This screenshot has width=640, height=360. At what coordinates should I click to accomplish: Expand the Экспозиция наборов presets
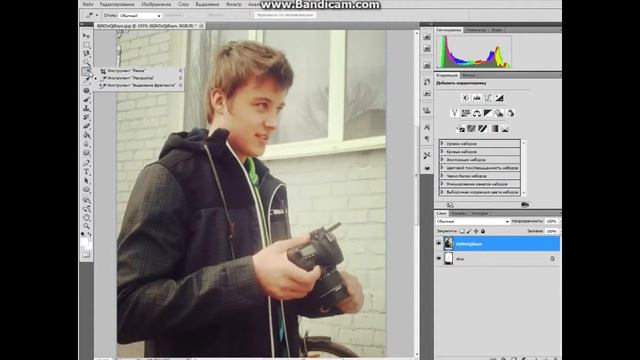pos(442,160)
